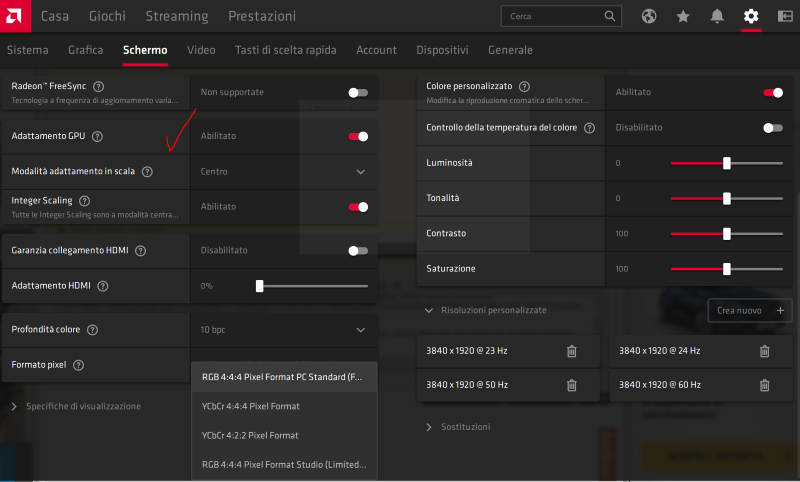The image size is (800, 482).
Task: Select the 3840 x 1920 @ 60 Hz entry
Action: tap(701, 385)
